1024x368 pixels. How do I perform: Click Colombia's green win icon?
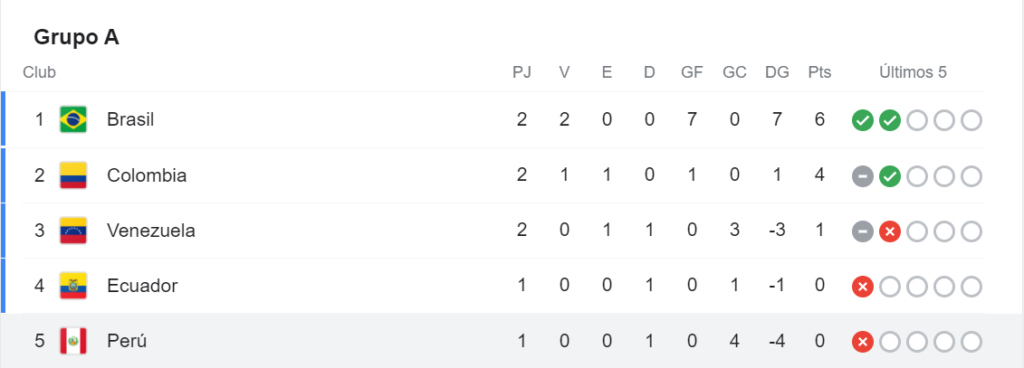click(x=889, y=176)
